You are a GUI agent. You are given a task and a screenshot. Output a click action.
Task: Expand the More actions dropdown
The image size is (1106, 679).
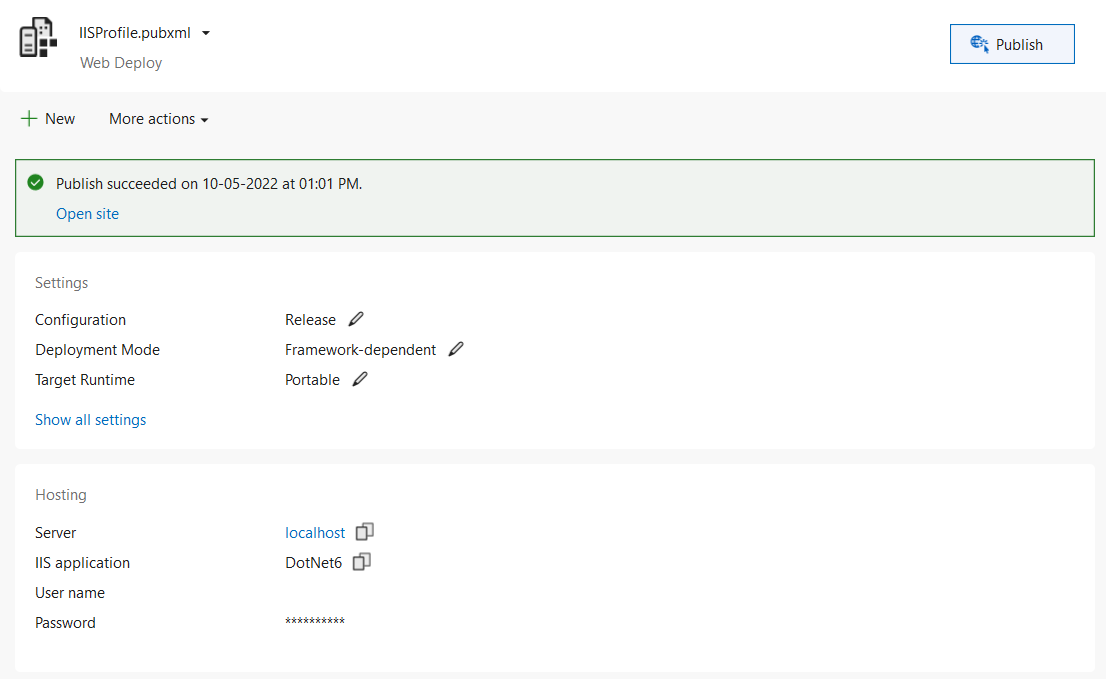point(159,119)
